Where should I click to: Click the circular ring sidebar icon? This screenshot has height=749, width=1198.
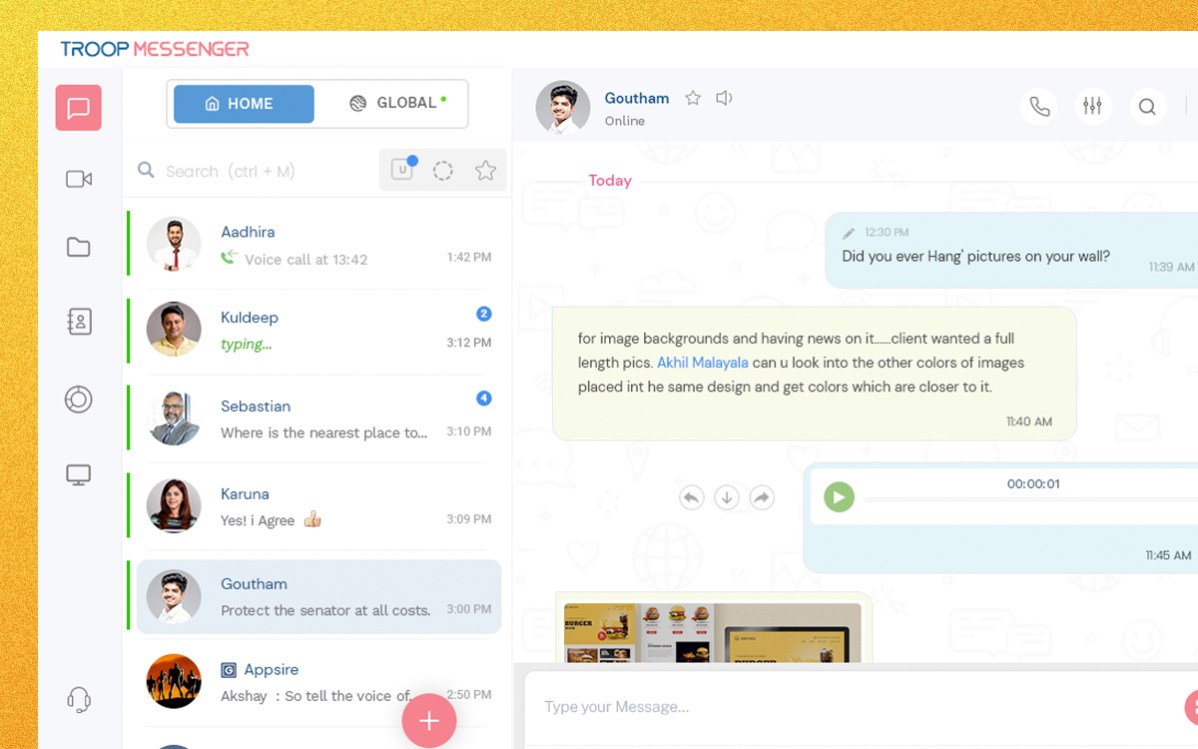(78, 399)
